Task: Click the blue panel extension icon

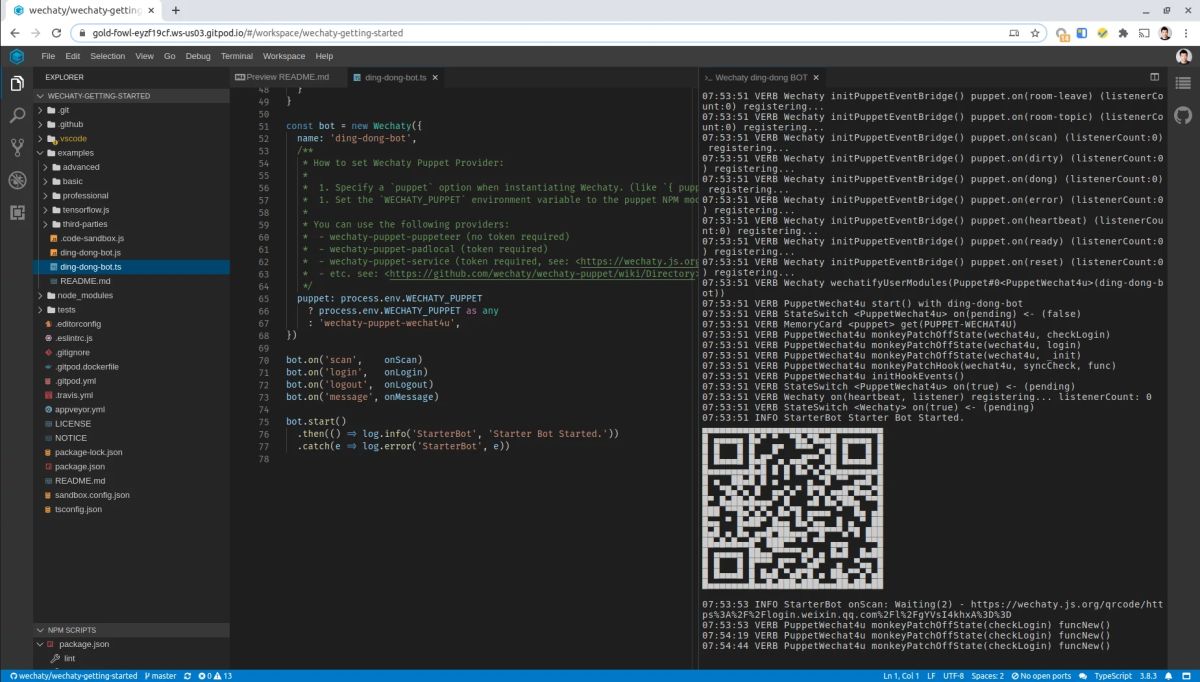Action: (x=1082, y=33)
